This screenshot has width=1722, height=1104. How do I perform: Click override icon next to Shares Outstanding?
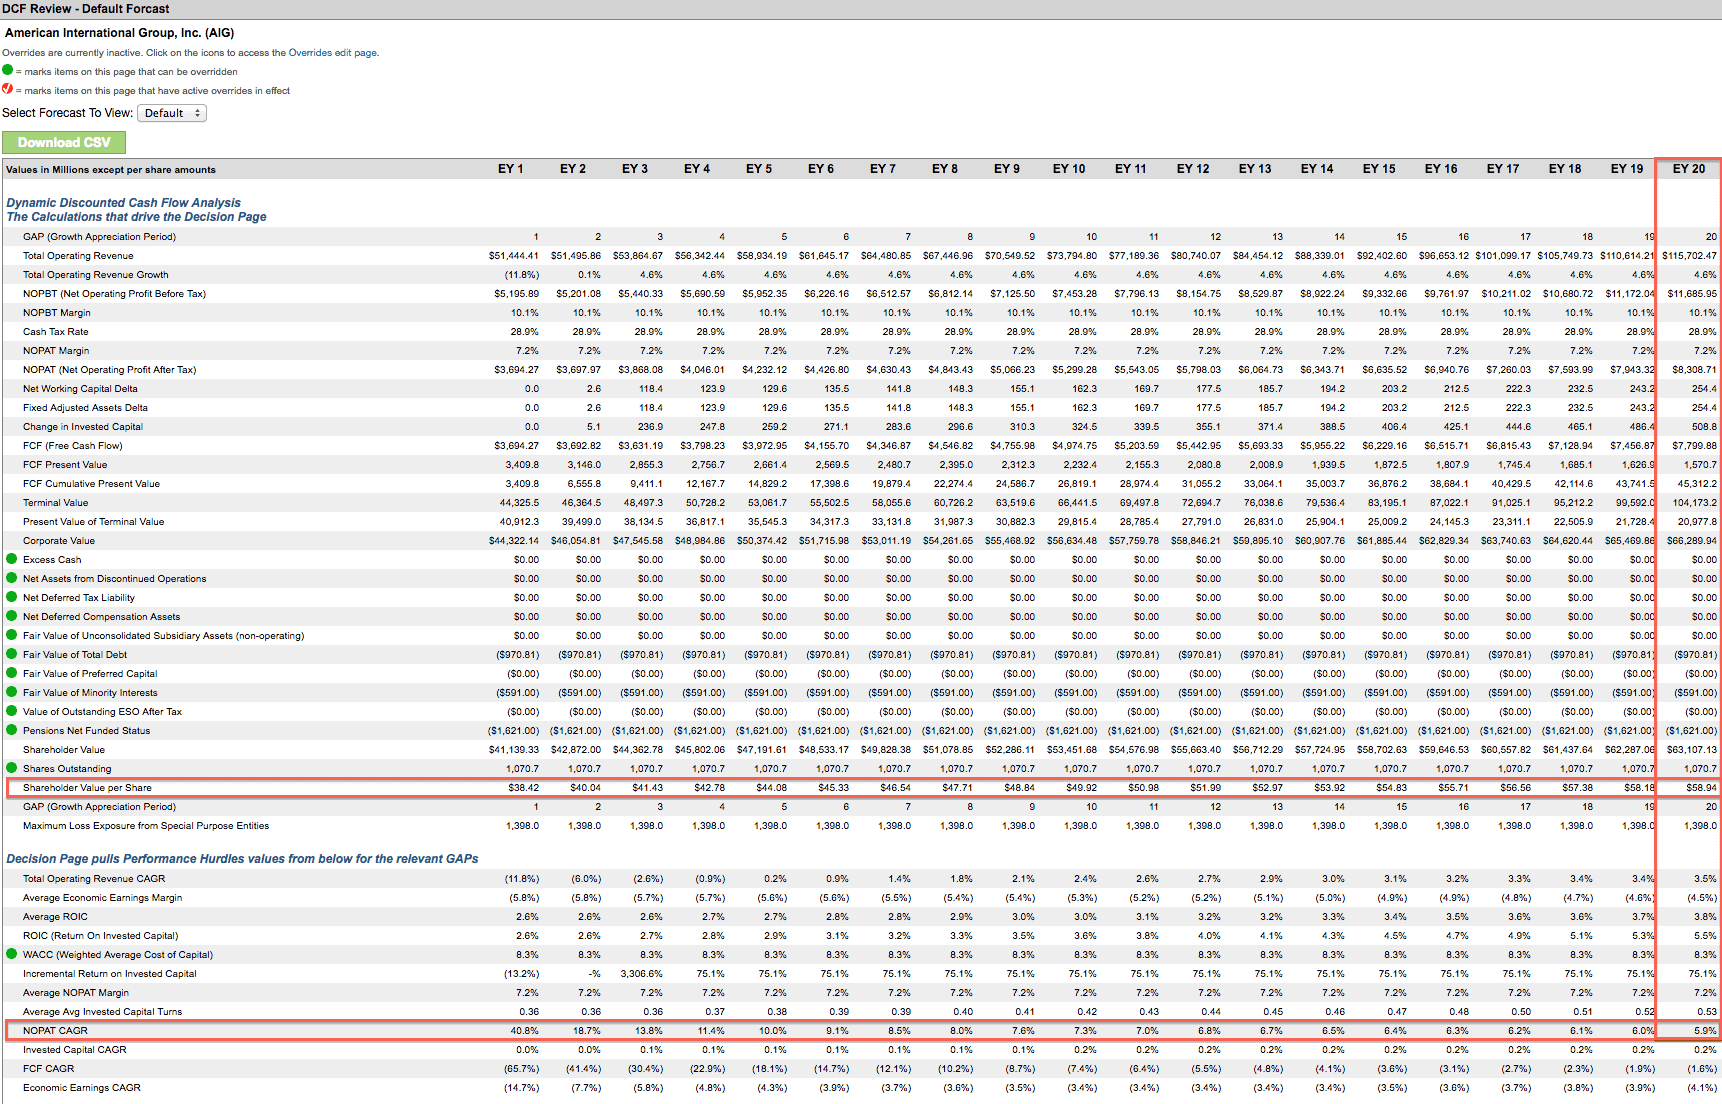pos(12,768)
